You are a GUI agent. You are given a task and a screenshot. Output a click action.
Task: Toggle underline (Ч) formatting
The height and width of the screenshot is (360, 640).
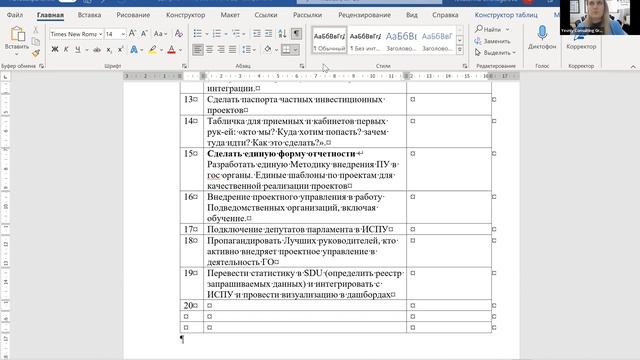[78, 50]
